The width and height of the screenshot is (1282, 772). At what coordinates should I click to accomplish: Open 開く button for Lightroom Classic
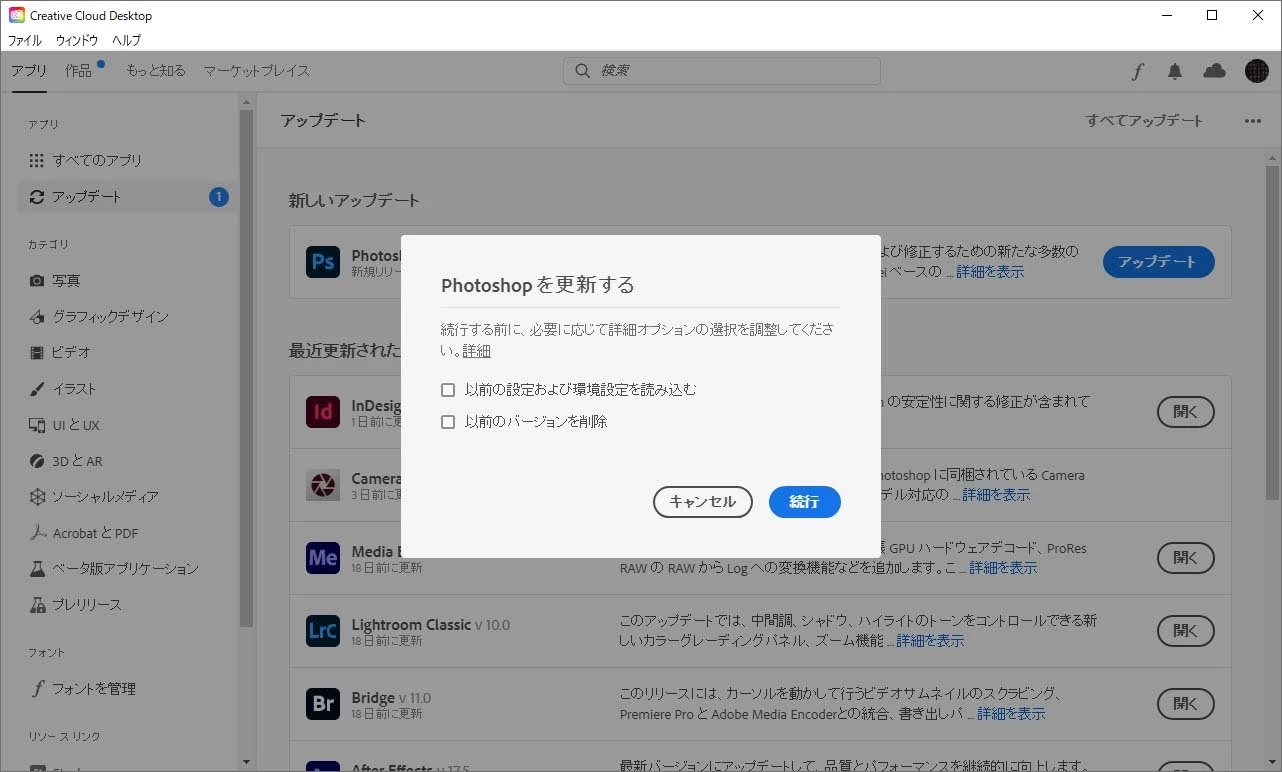tap(1186, 631)
